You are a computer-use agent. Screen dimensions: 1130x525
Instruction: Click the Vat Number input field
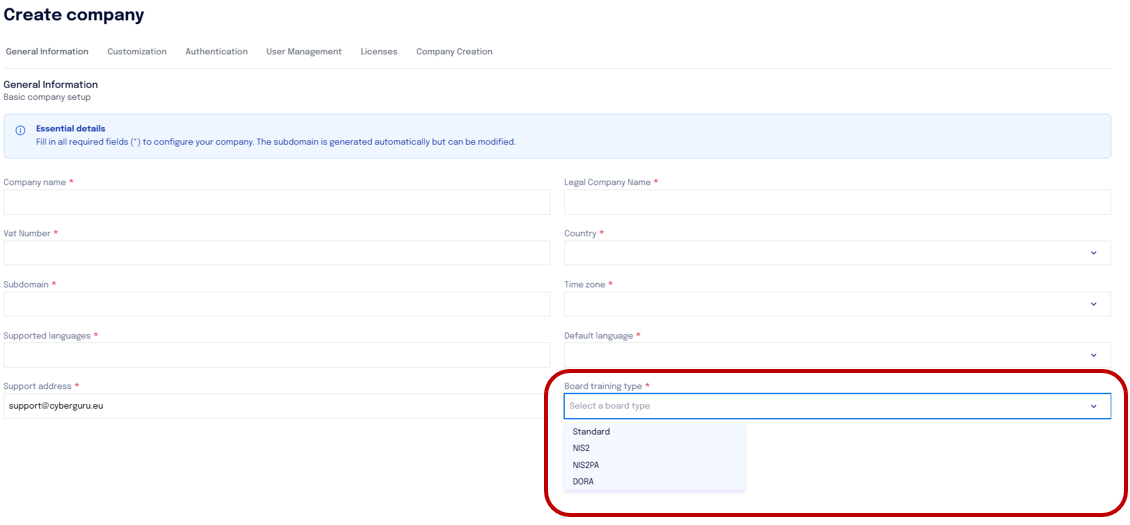click(x=277, y=253)
